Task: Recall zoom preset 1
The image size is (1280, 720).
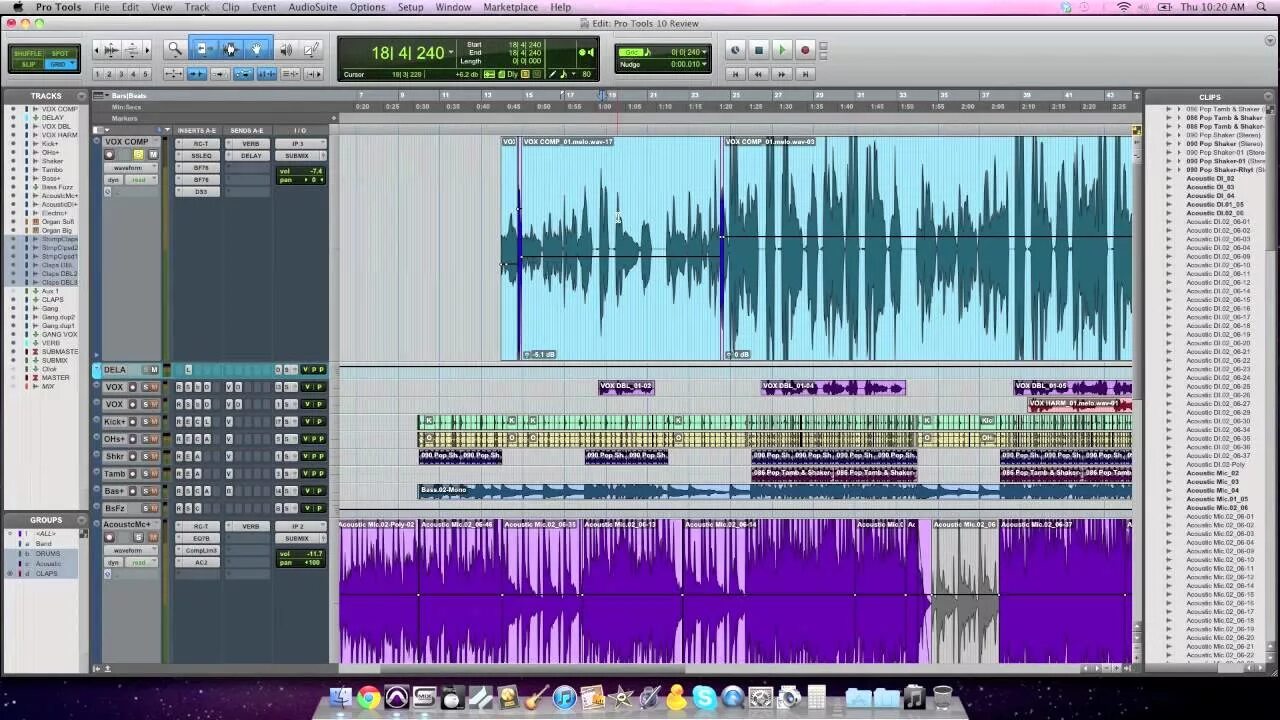Action: (x=98, y=74)
